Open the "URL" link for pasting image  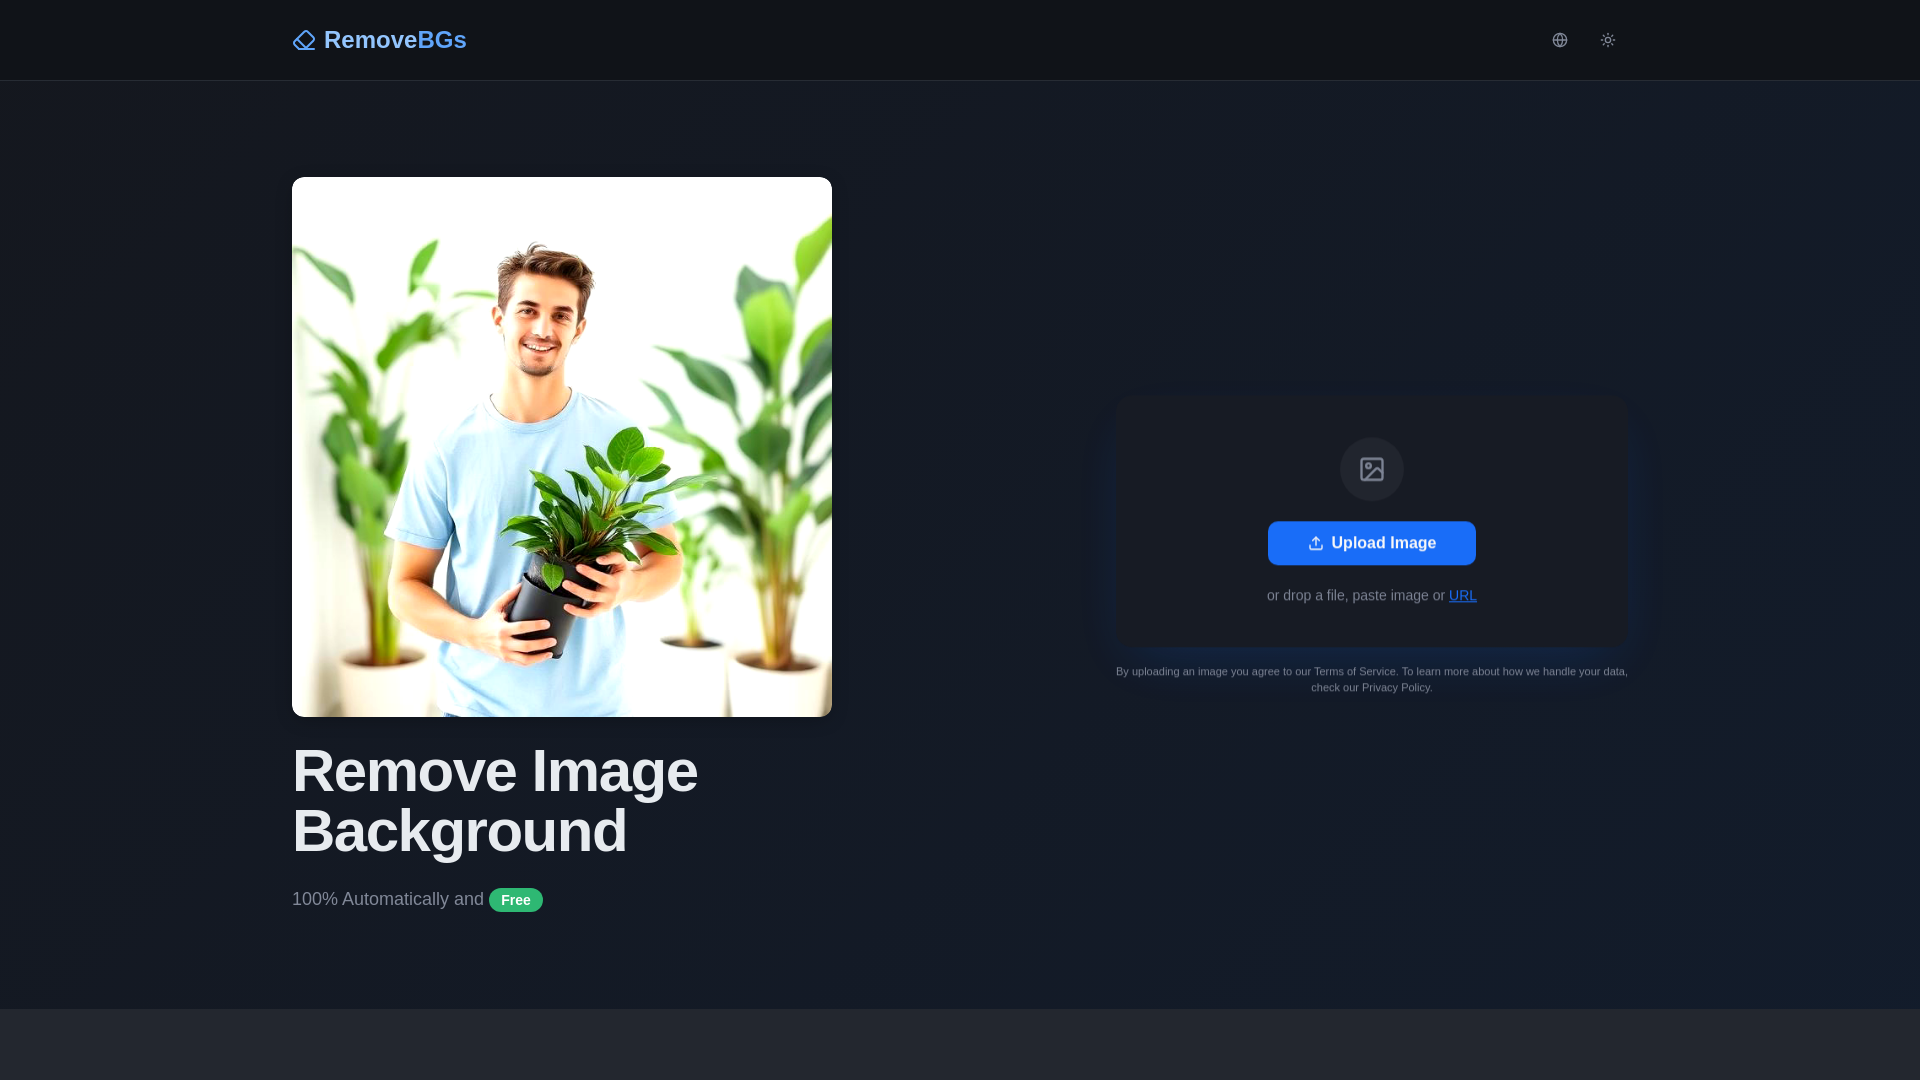pyautogui.click(x=1462, y=595)
